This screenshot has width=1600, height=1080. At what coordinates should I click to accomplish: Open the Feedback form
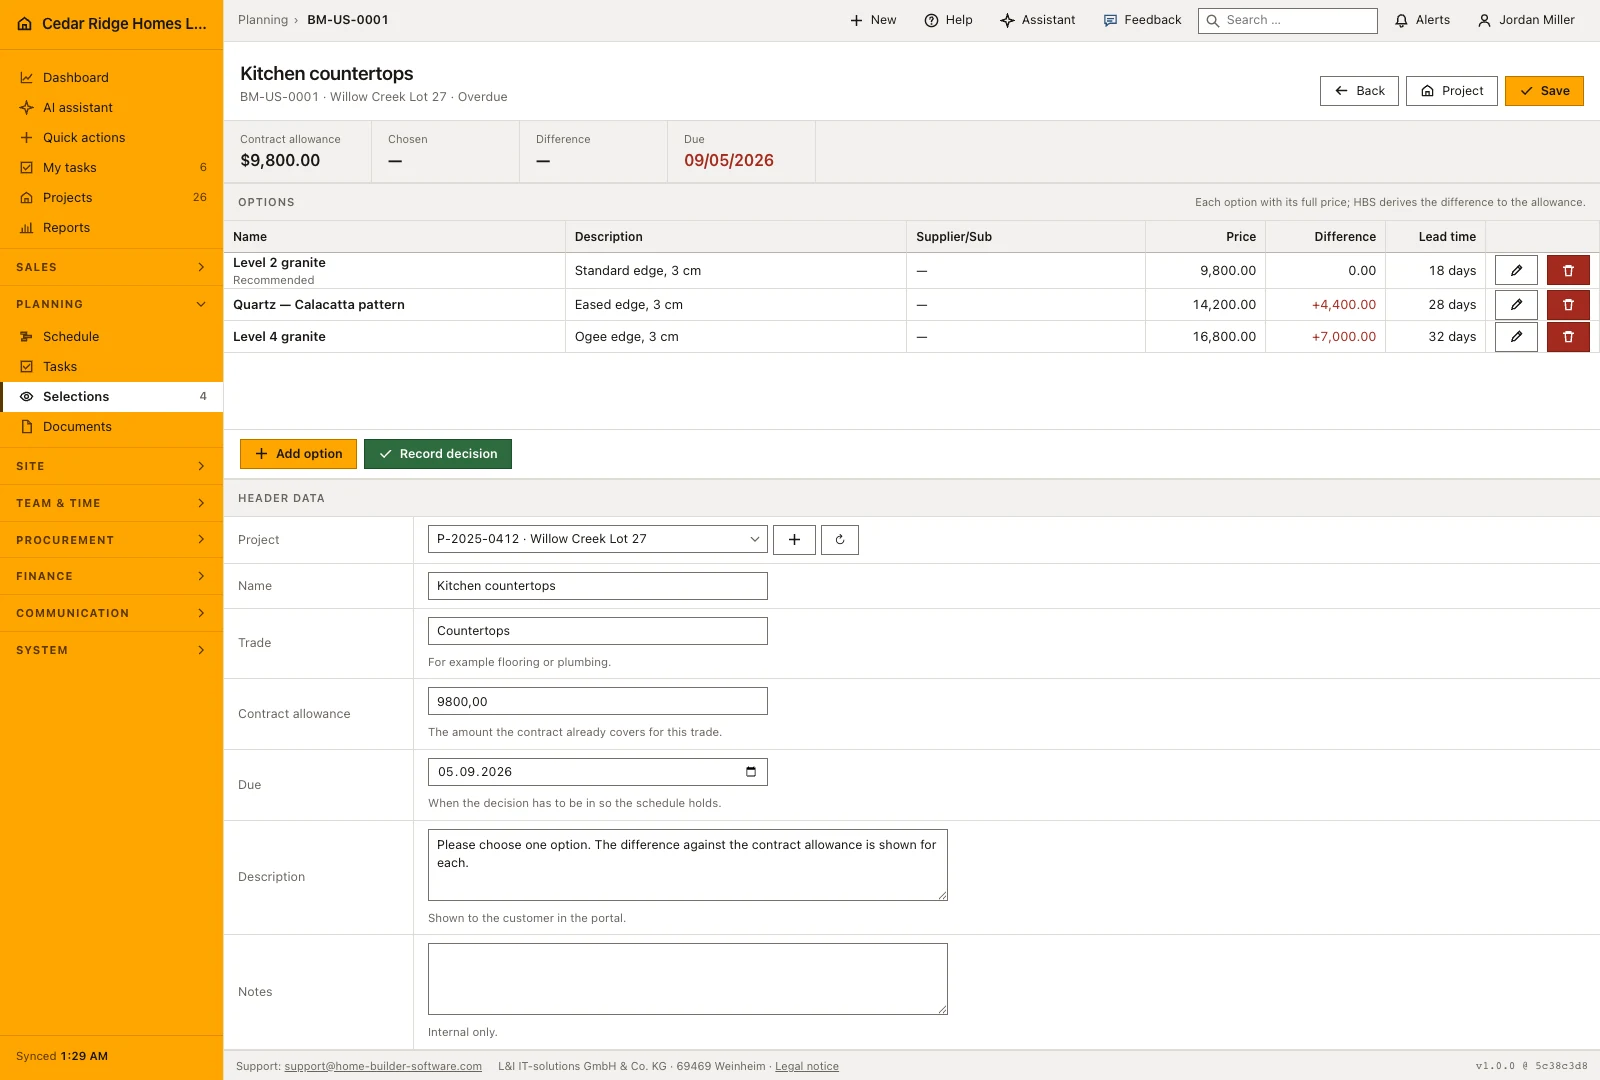[x=1142, y=20]
